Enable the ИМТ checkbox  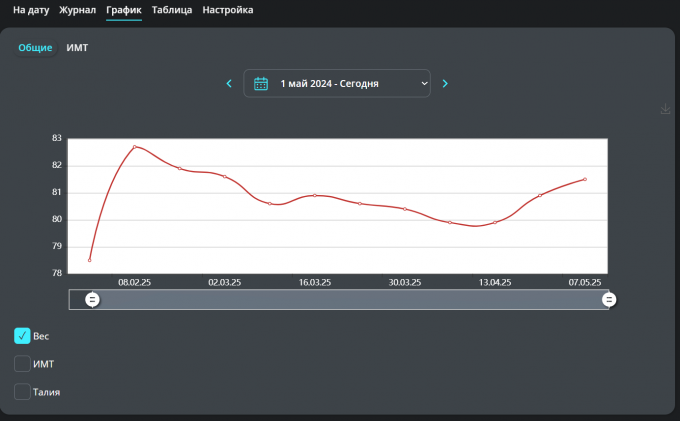22,364
